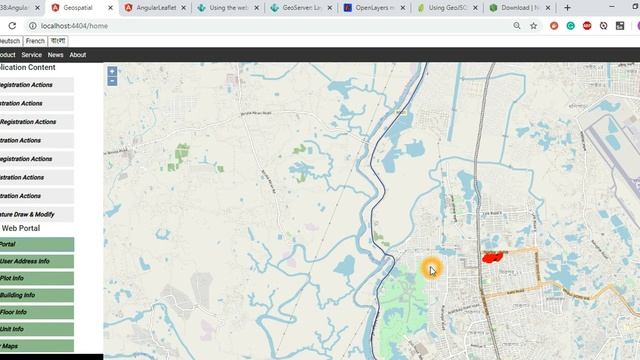The width and height of the screenshot is (640, 360).
Task: Close the AngularLeaflet tab
Action: [183, 8]
